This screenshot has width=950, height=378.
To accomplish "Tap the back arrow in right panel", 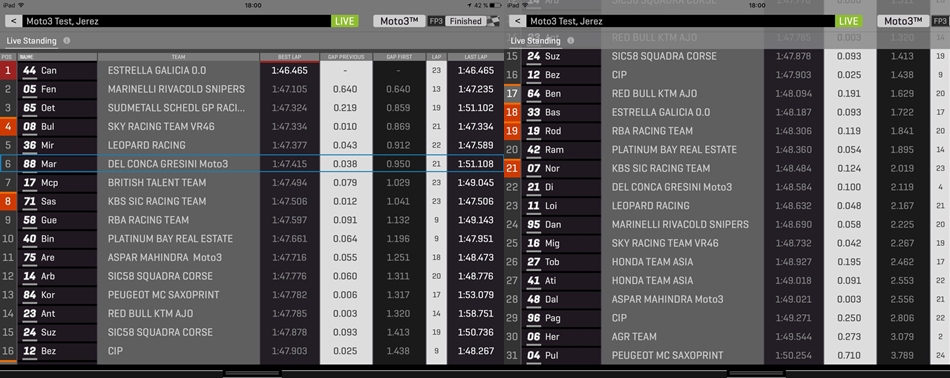I will [517, 21].
